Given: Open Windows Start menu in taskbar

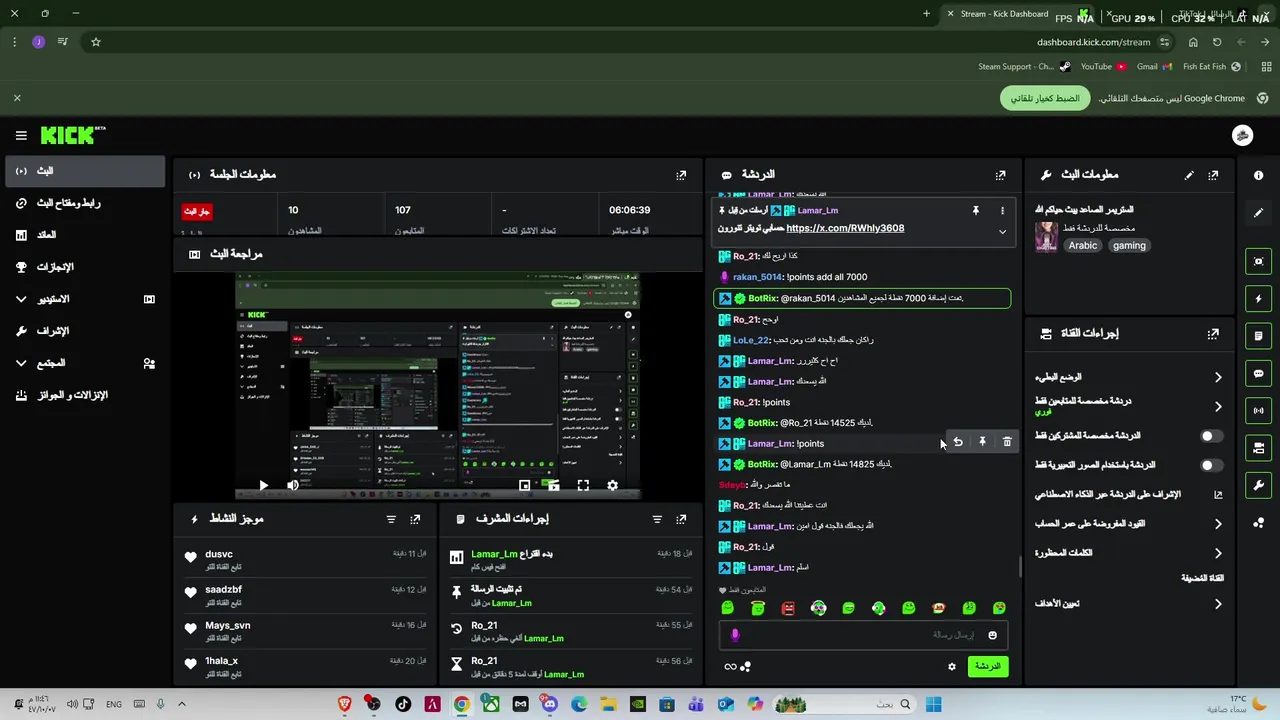Looking at the screenshot, I should (x=933, y=705).
